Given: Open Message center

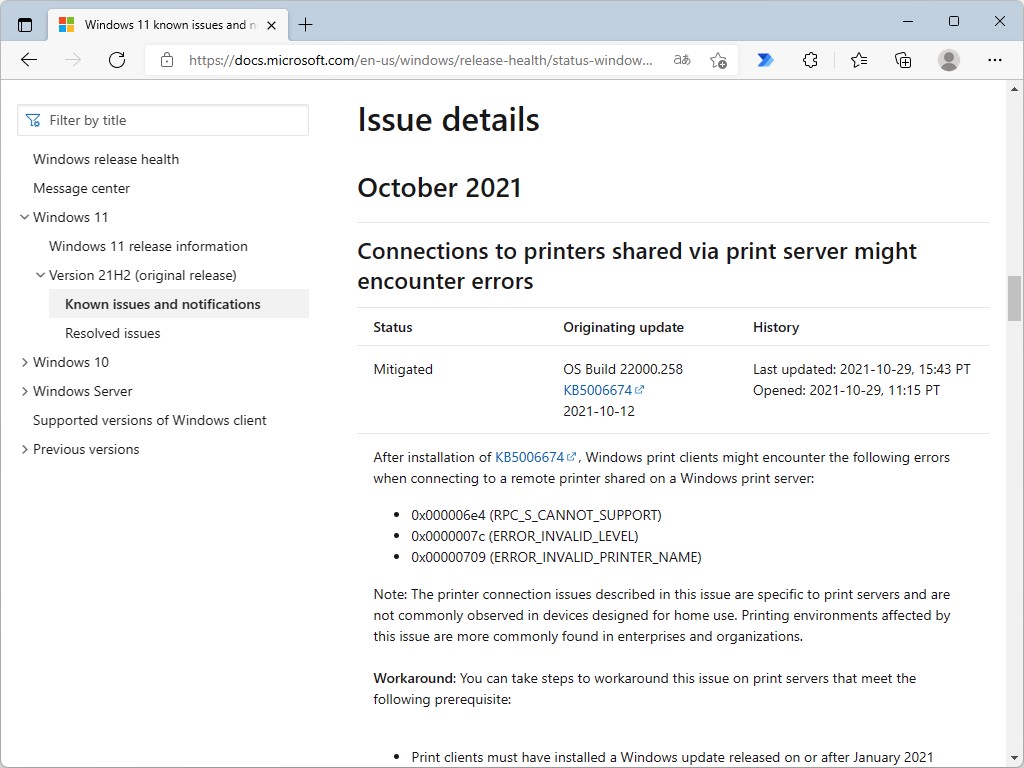Looking at the screenshot, I should [x=81, y=188].
